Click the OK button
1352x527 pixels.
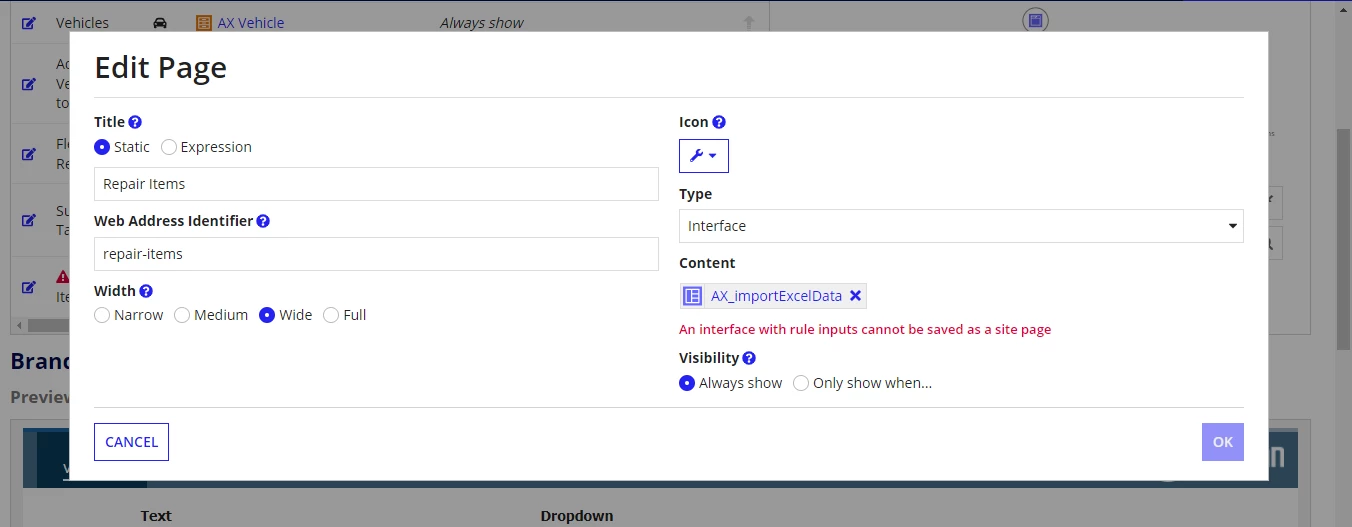(1223, 442)
